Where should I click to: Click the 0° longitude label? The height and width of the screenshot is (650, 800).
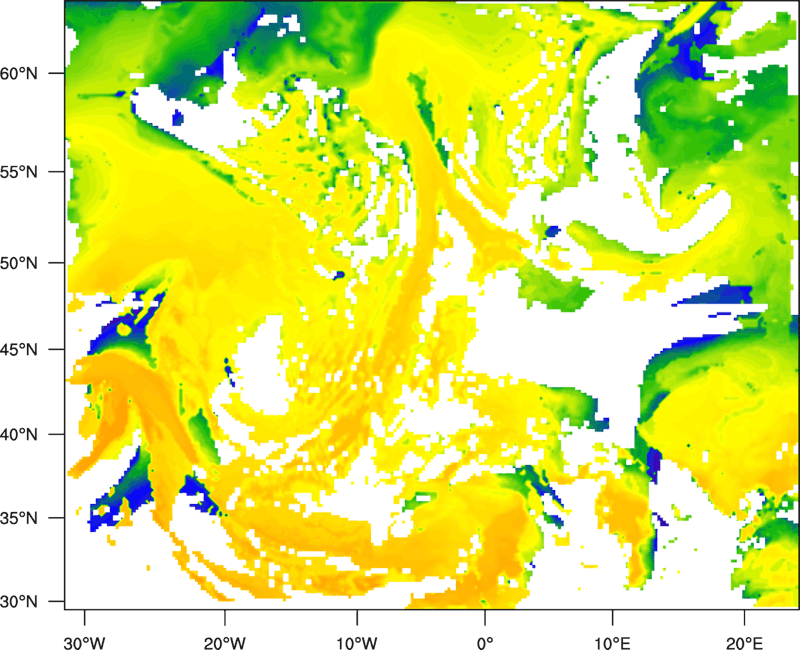coord(485,642)
